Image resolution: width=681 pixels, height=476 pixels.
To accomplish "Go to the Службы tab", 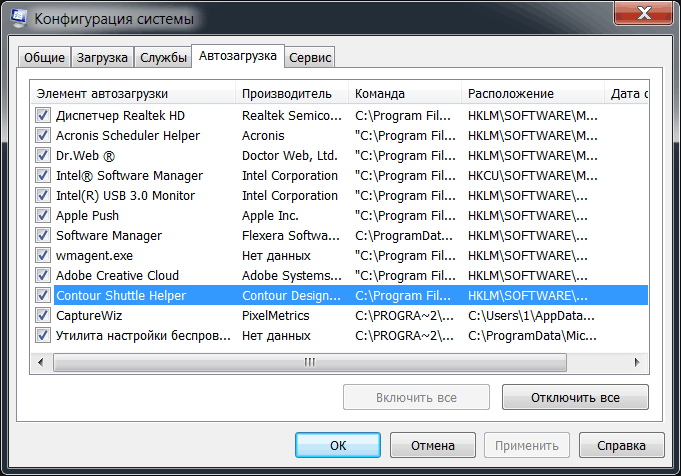I will (x=163, y=57).
